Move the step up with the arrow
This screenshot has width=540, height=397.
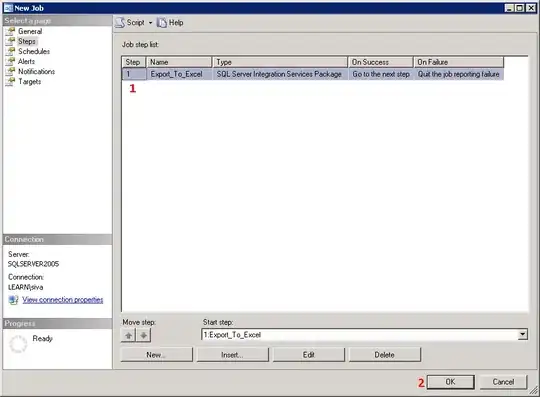(x=128, y=335)
